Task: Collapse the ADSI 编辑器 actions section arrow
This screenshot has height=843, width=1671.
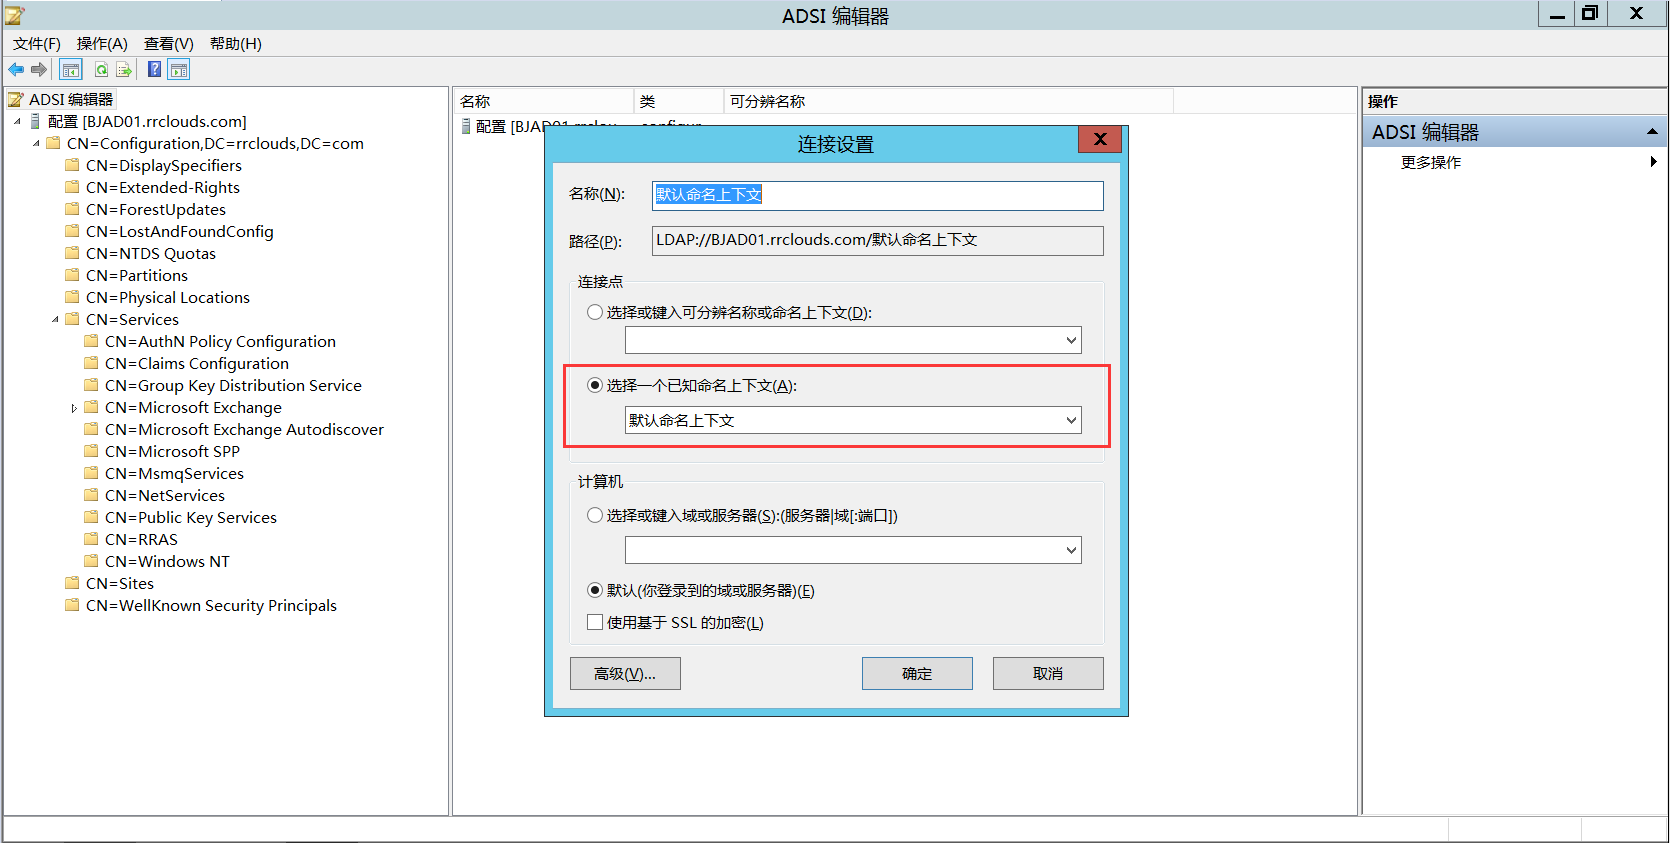Action: pos(1652,132)
